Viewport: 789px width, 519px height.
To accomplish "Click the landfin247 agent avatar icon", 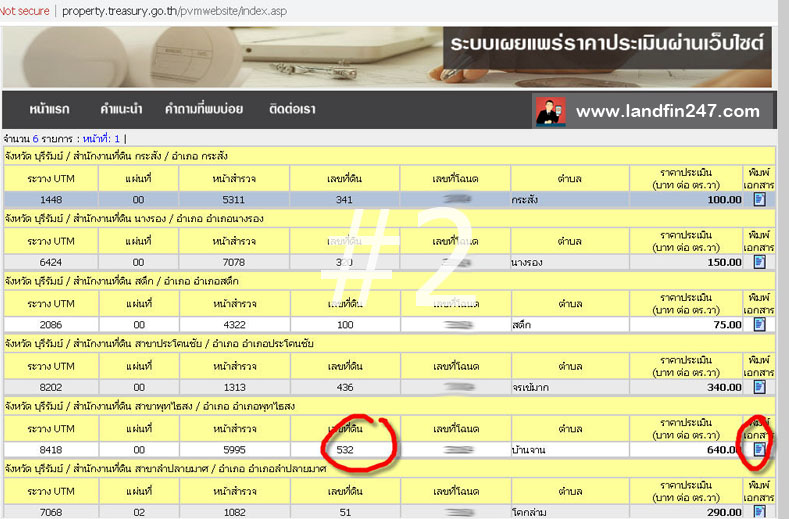I will [550, 111].
